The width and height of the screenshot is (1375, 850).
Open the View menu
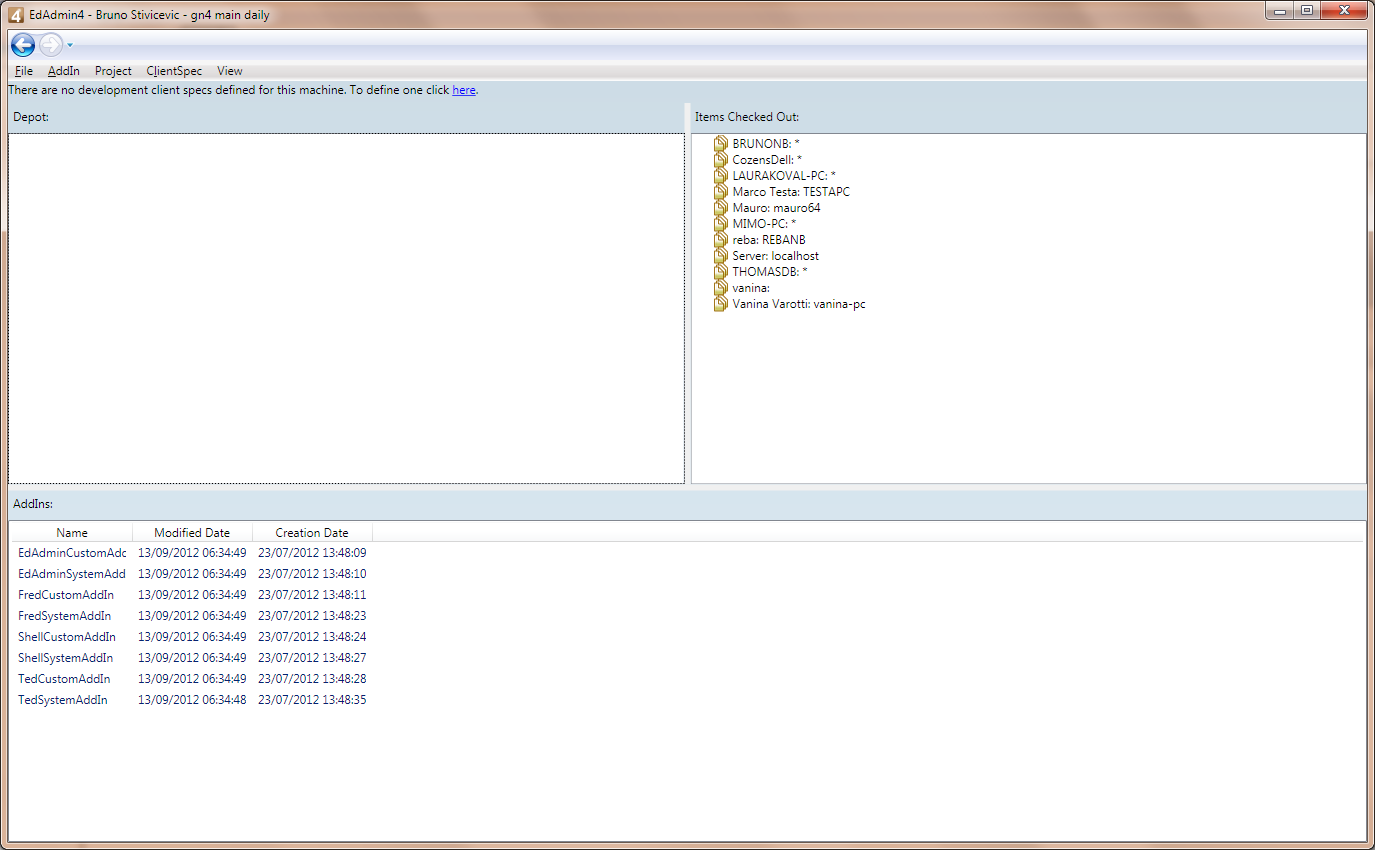tap(230, 71)
